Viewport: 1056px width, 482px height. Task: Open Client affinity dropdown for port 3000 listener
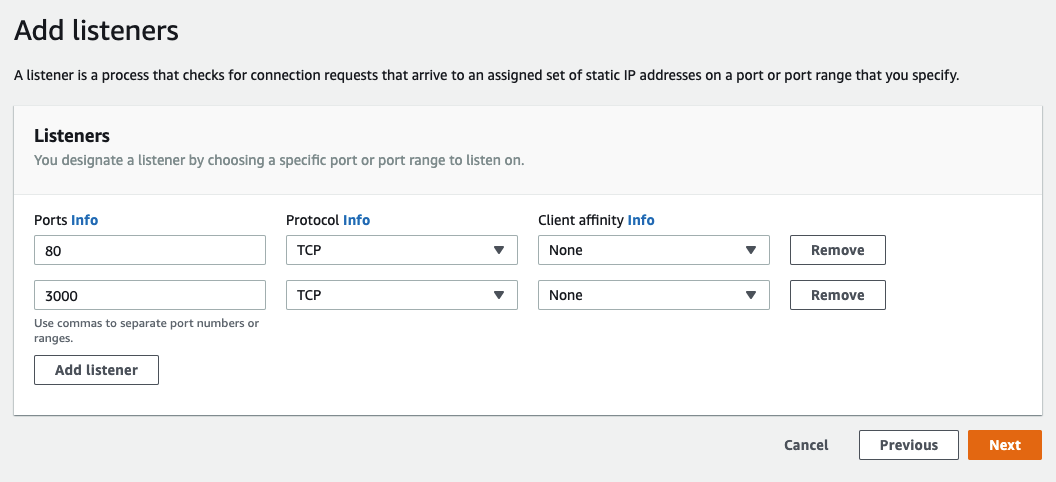tap(653, 295)
